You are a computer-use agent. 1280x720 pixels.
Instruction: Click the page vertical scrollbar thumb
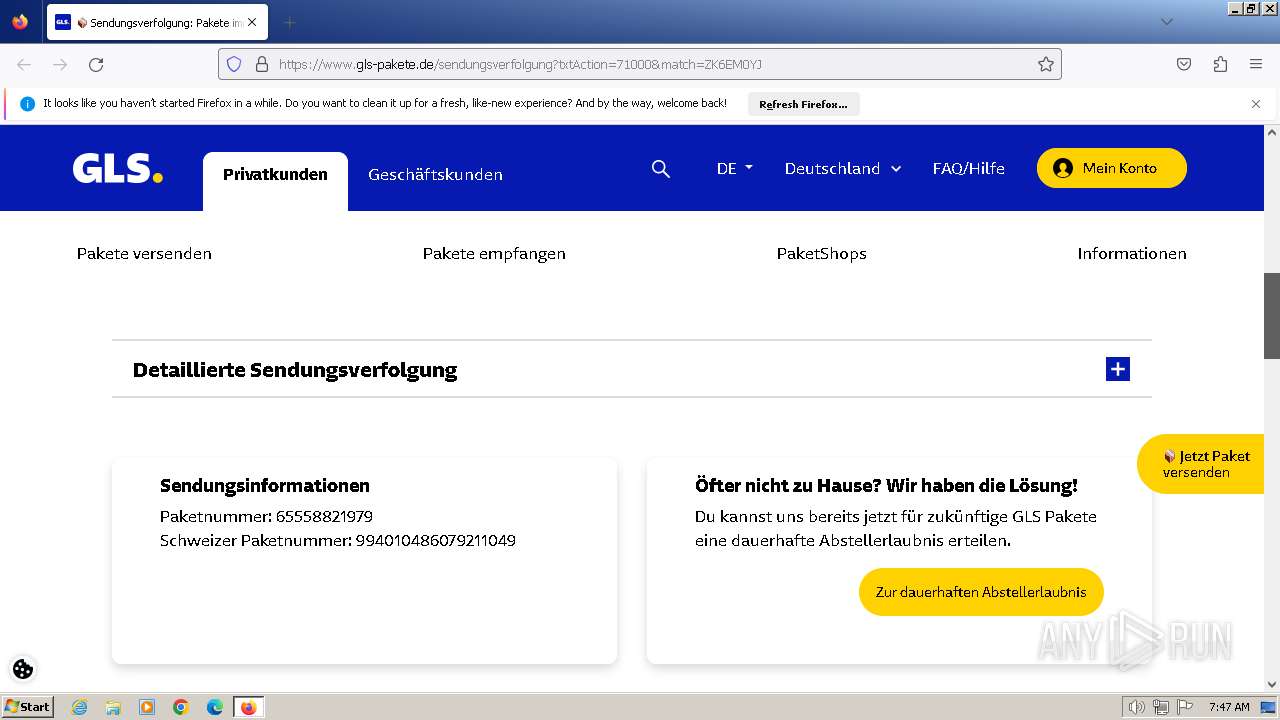(1272, 316)
